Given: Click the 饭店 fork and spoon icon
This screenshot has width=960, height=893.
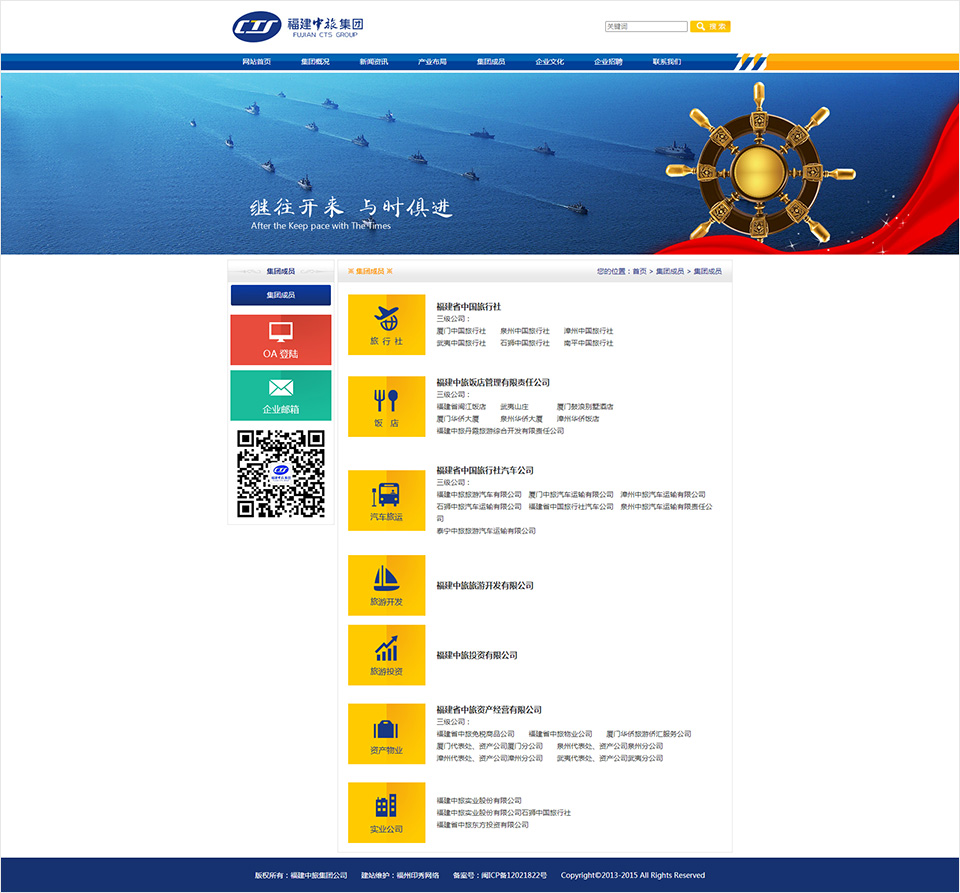Looking at the screenshot, I should coord(386,406).
